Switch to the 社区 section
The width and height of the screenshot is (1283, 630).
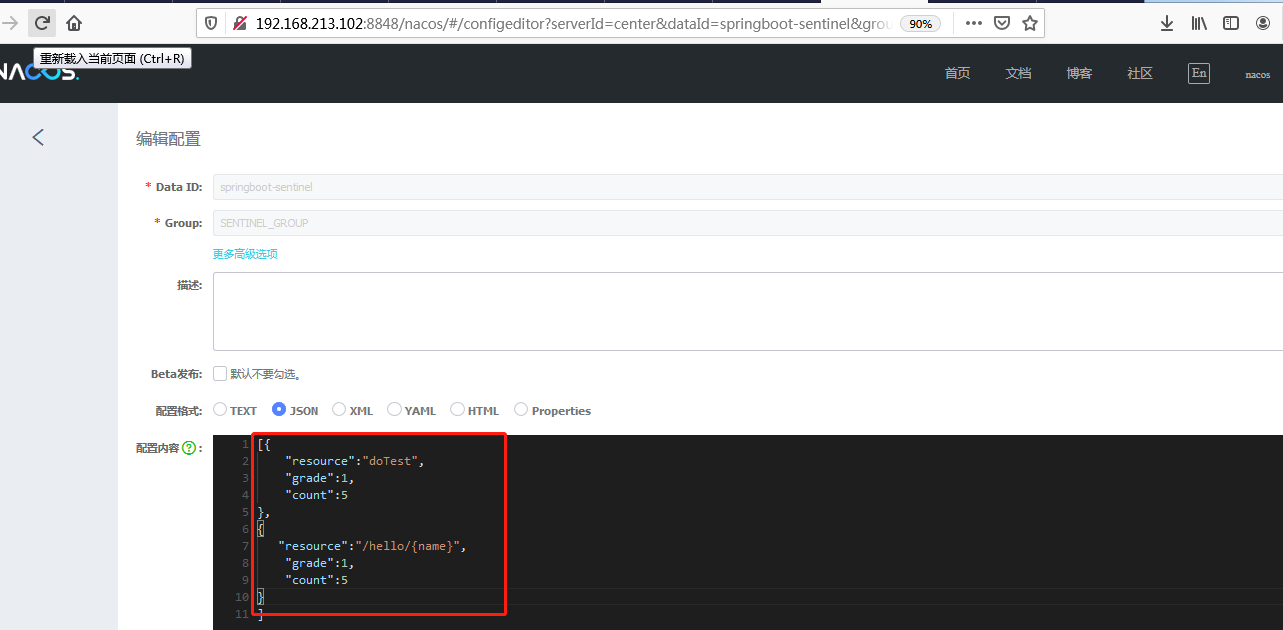pyautogui.click(x=1139, y=72)
